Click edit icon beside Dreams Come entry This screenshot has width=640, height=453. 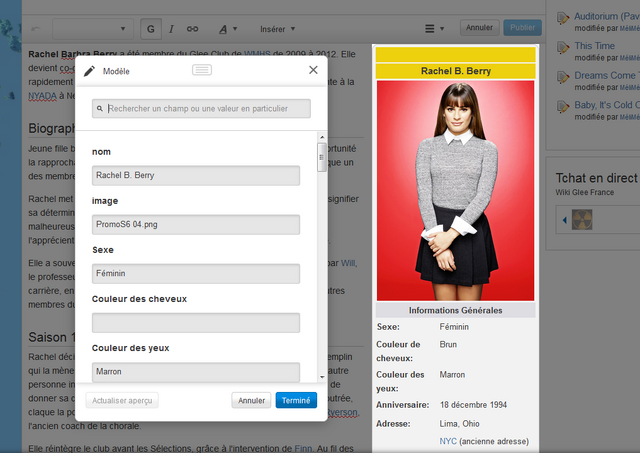click(563, 78)
